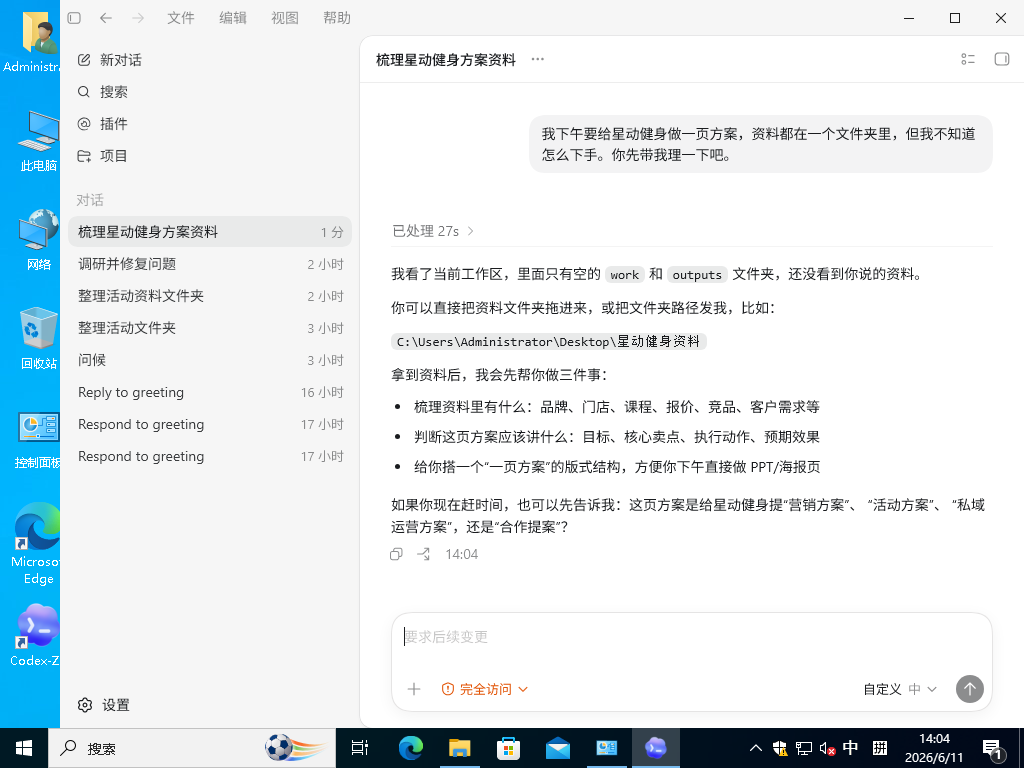Open File Explorer from the taskbar
Screen dimensions: 1024x768
(x=460, y=748)
